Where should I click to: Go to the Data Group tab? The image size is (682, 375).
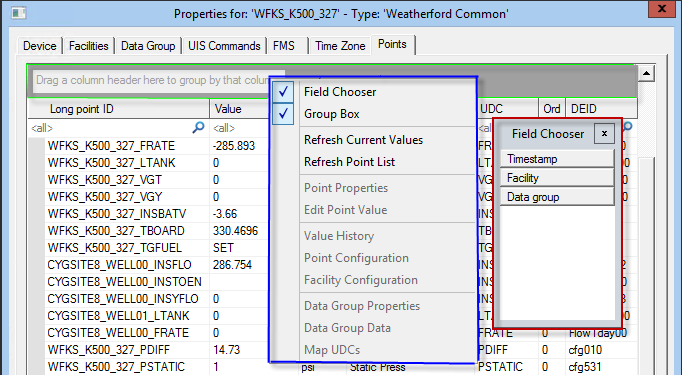pyautogui.click(x=148, y=46)
